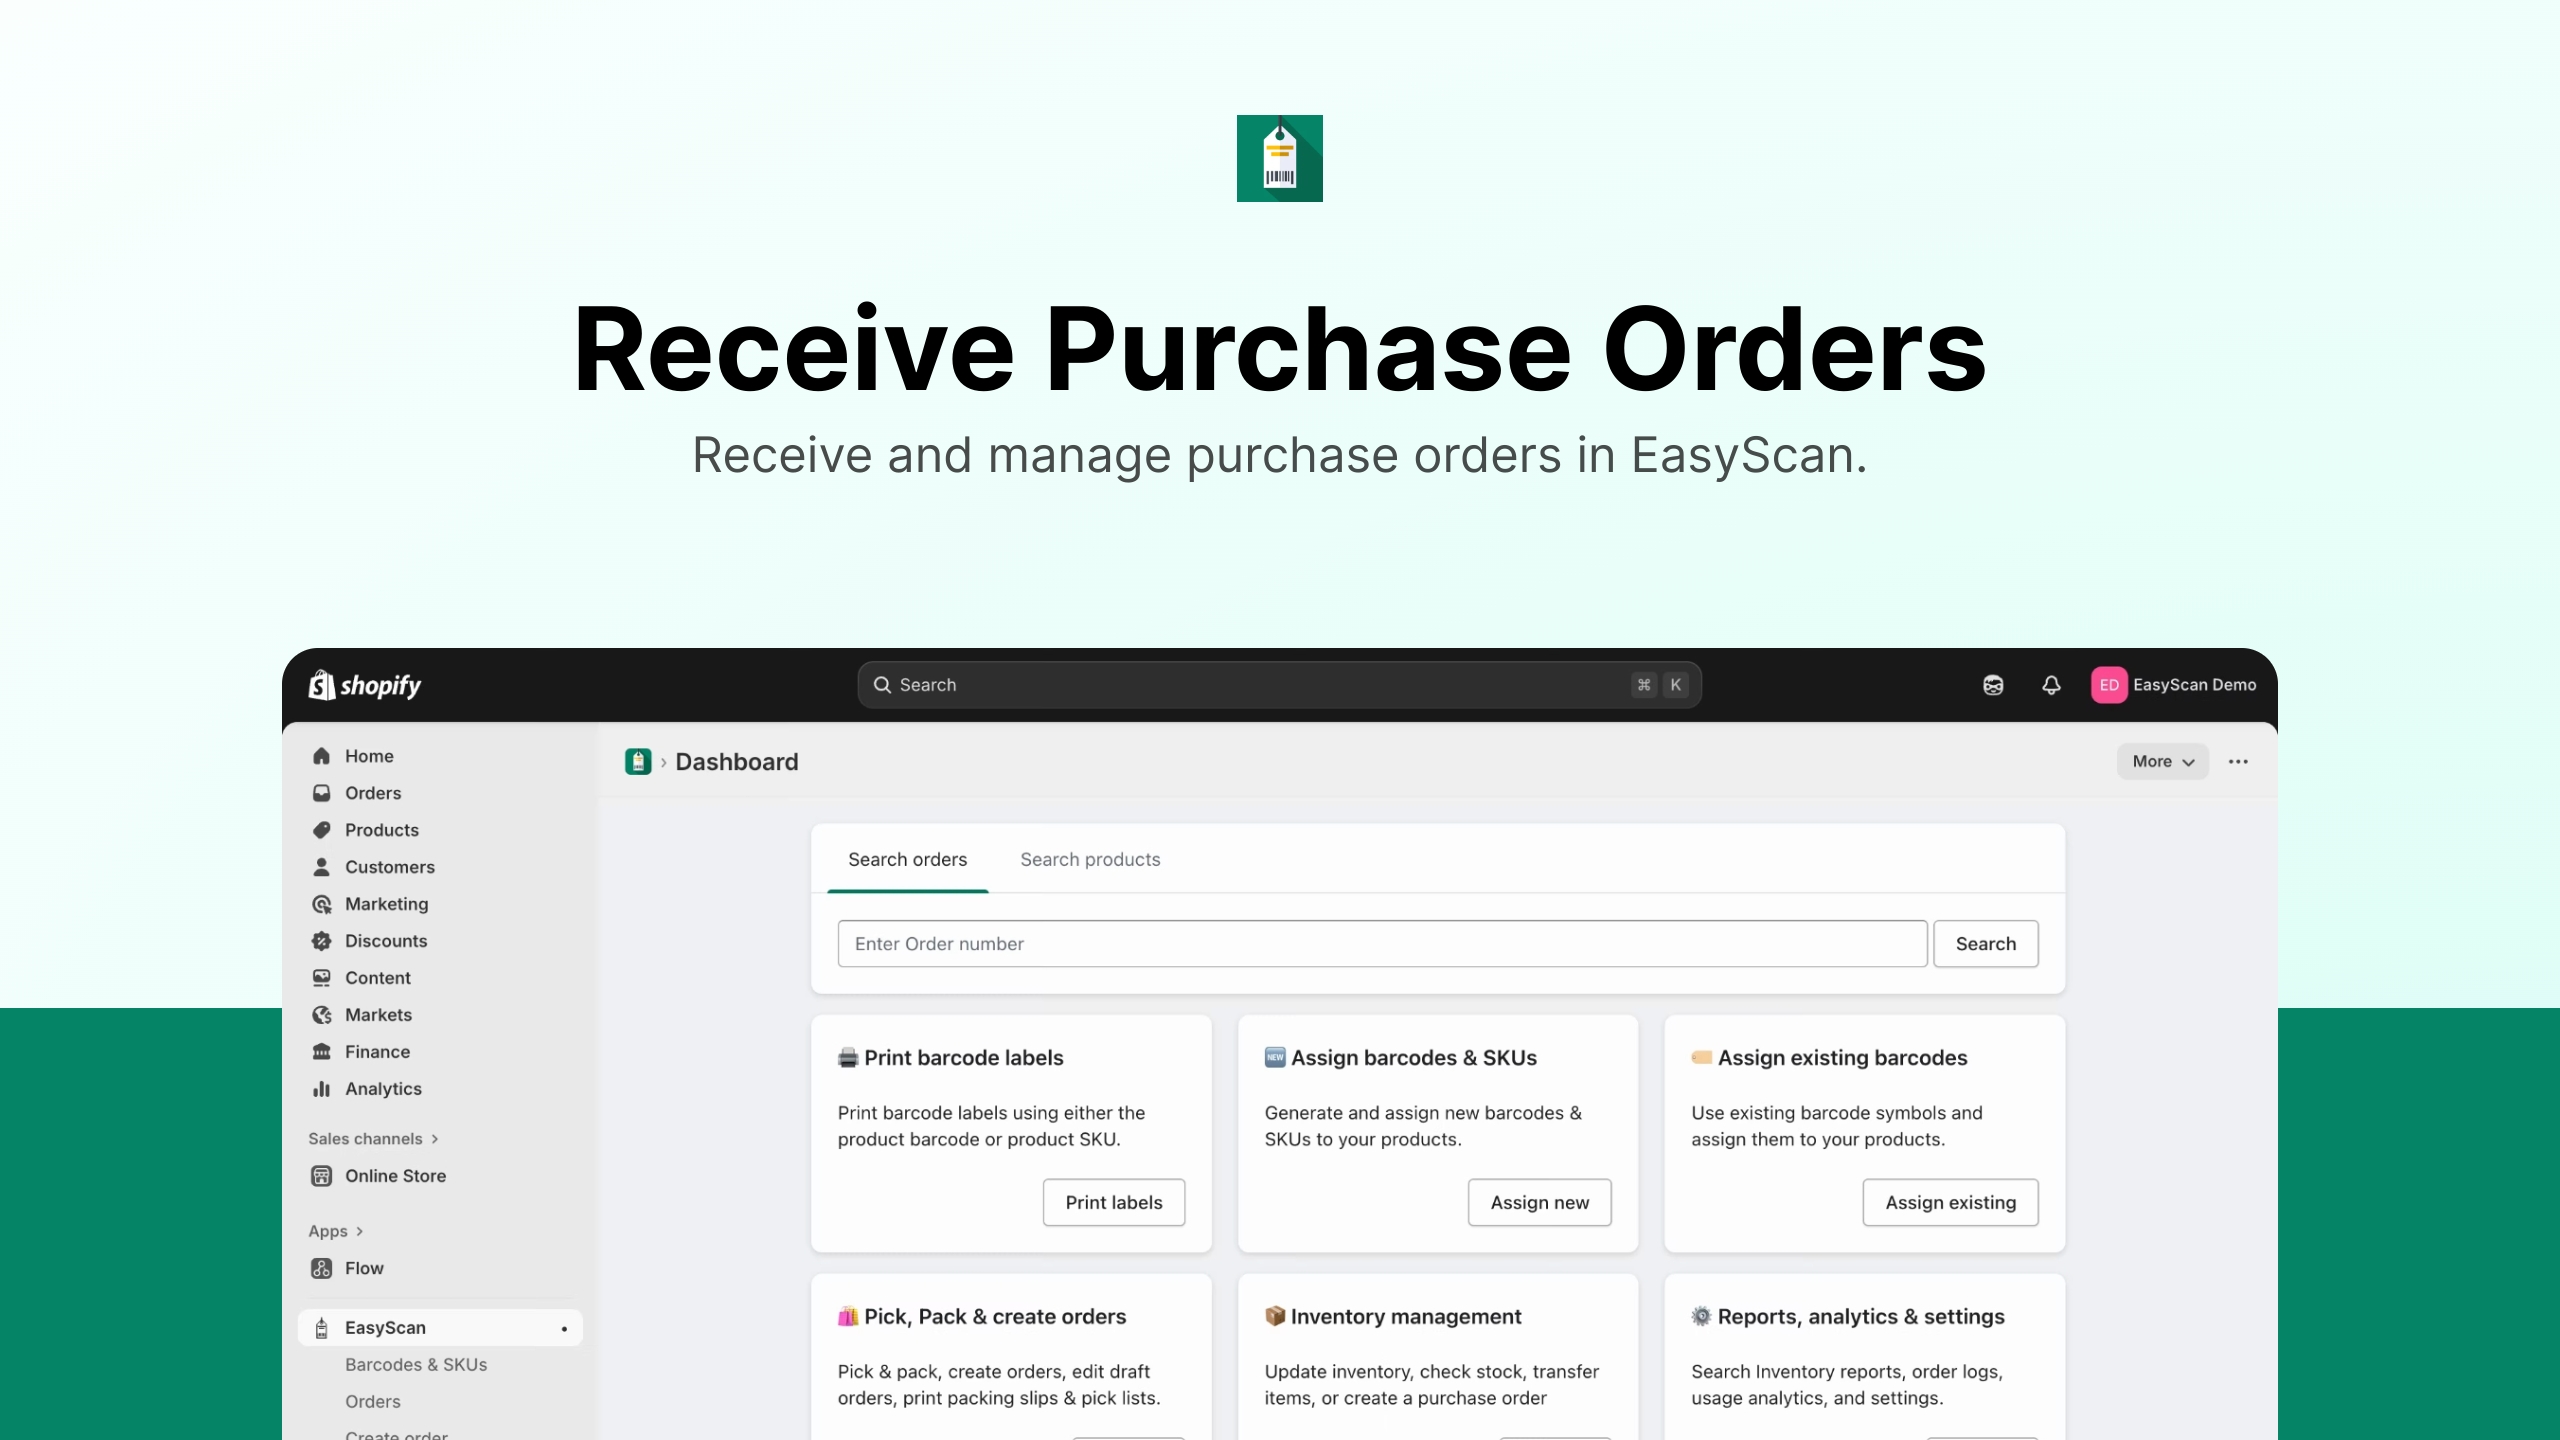Viewport: 2560px width, 1440px height.
Task: Click Print barcode labels card title
Action: (964, 1058)
